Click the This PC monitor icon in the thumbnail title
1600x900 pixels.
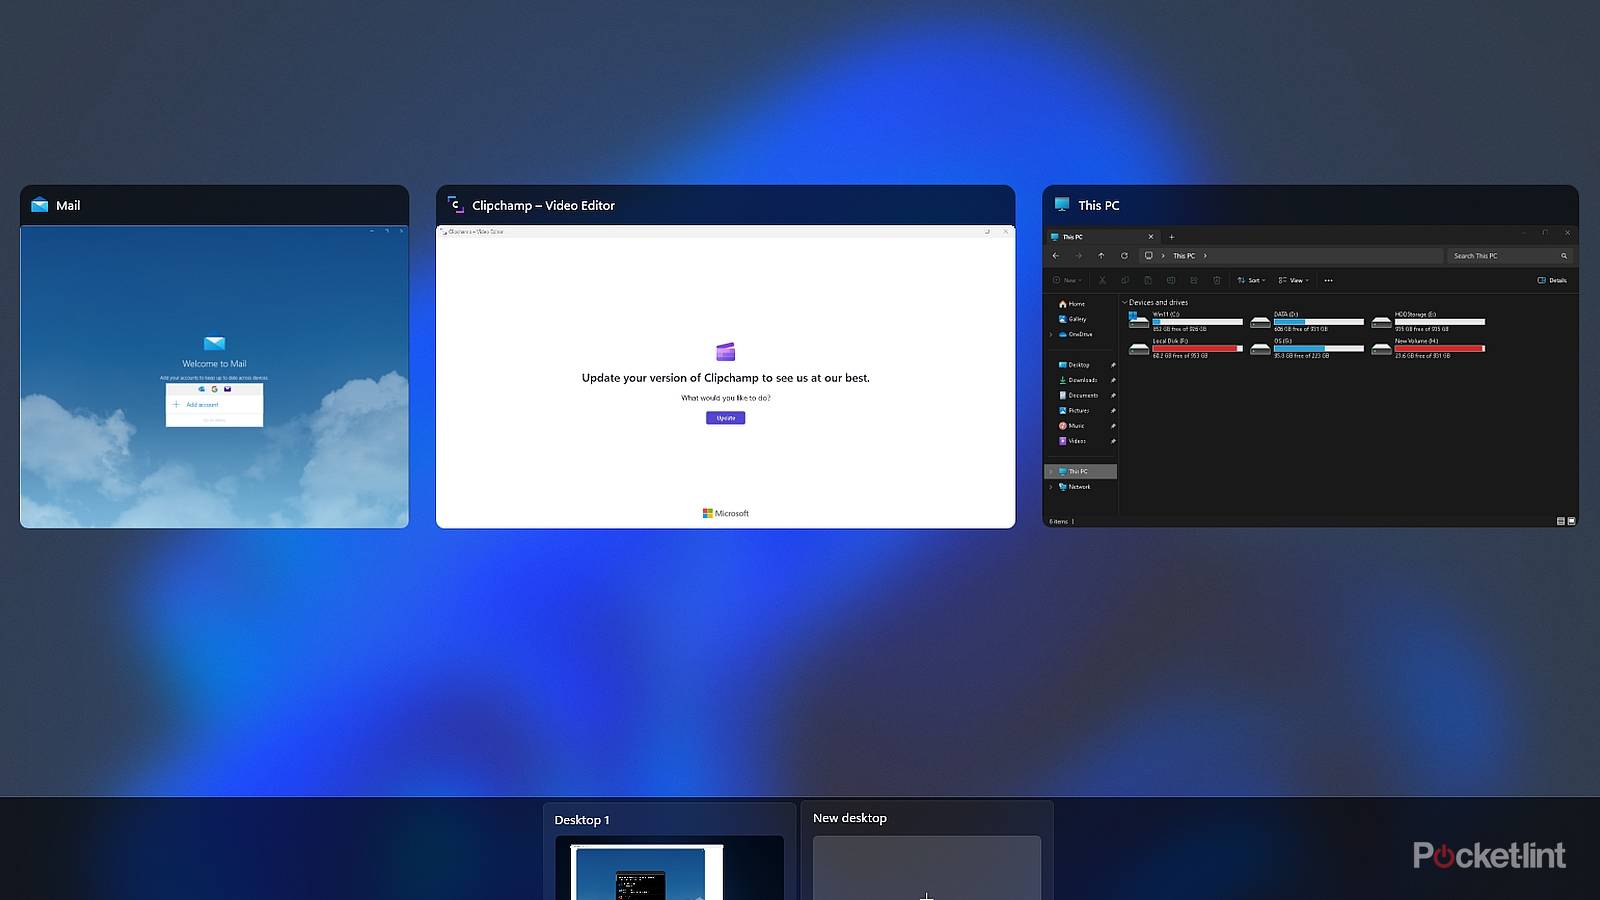click(x=1062, y=205)
